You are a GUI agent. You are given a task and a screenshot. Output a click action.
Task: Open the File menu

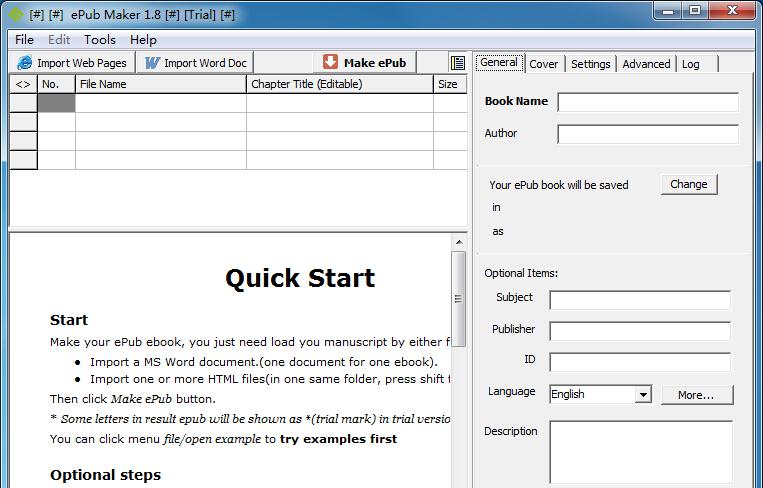pyautogui.click(x=24, y=40)
